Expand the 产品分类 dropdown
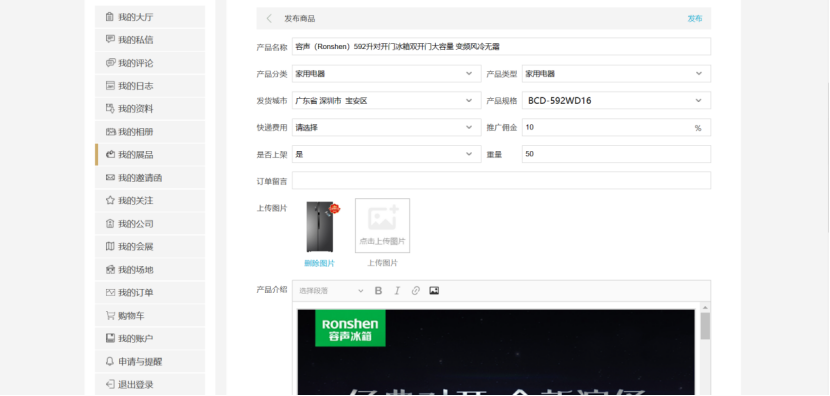This screenshot has height=396, width=830. click(x=386, y=74)
